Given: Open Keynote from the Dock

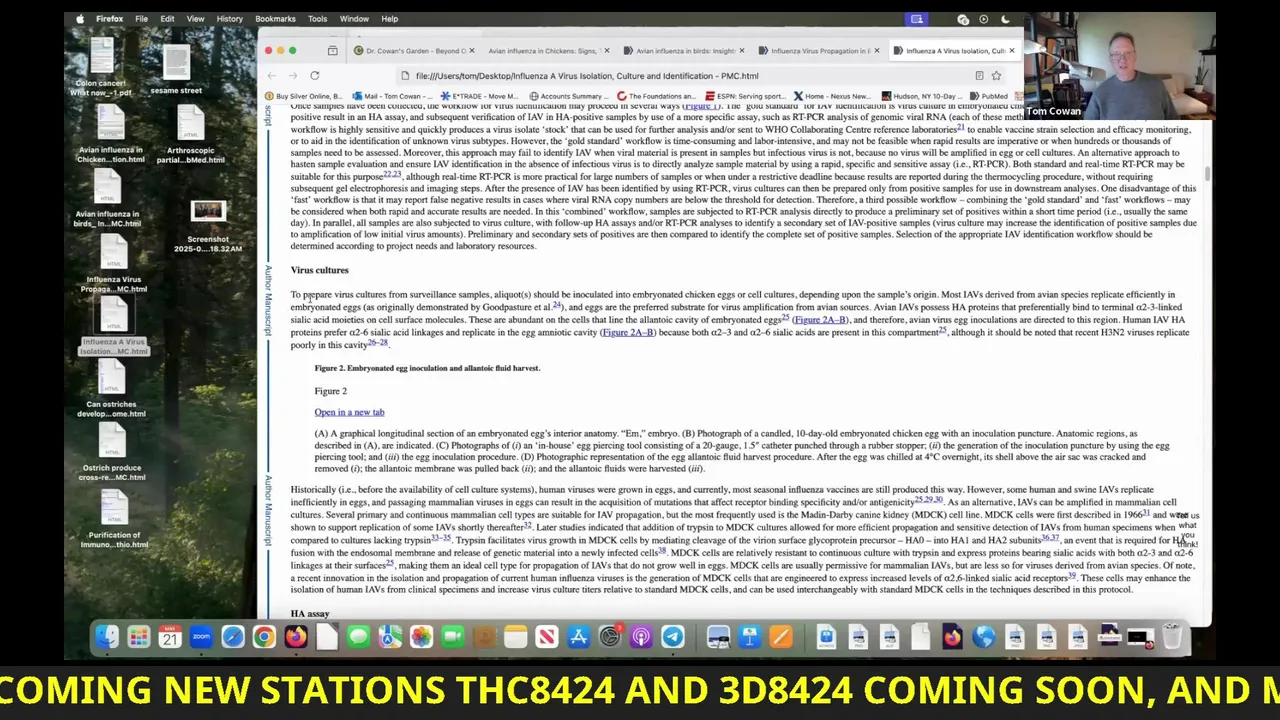Looking at the screenshot, I should click(750, 637).
